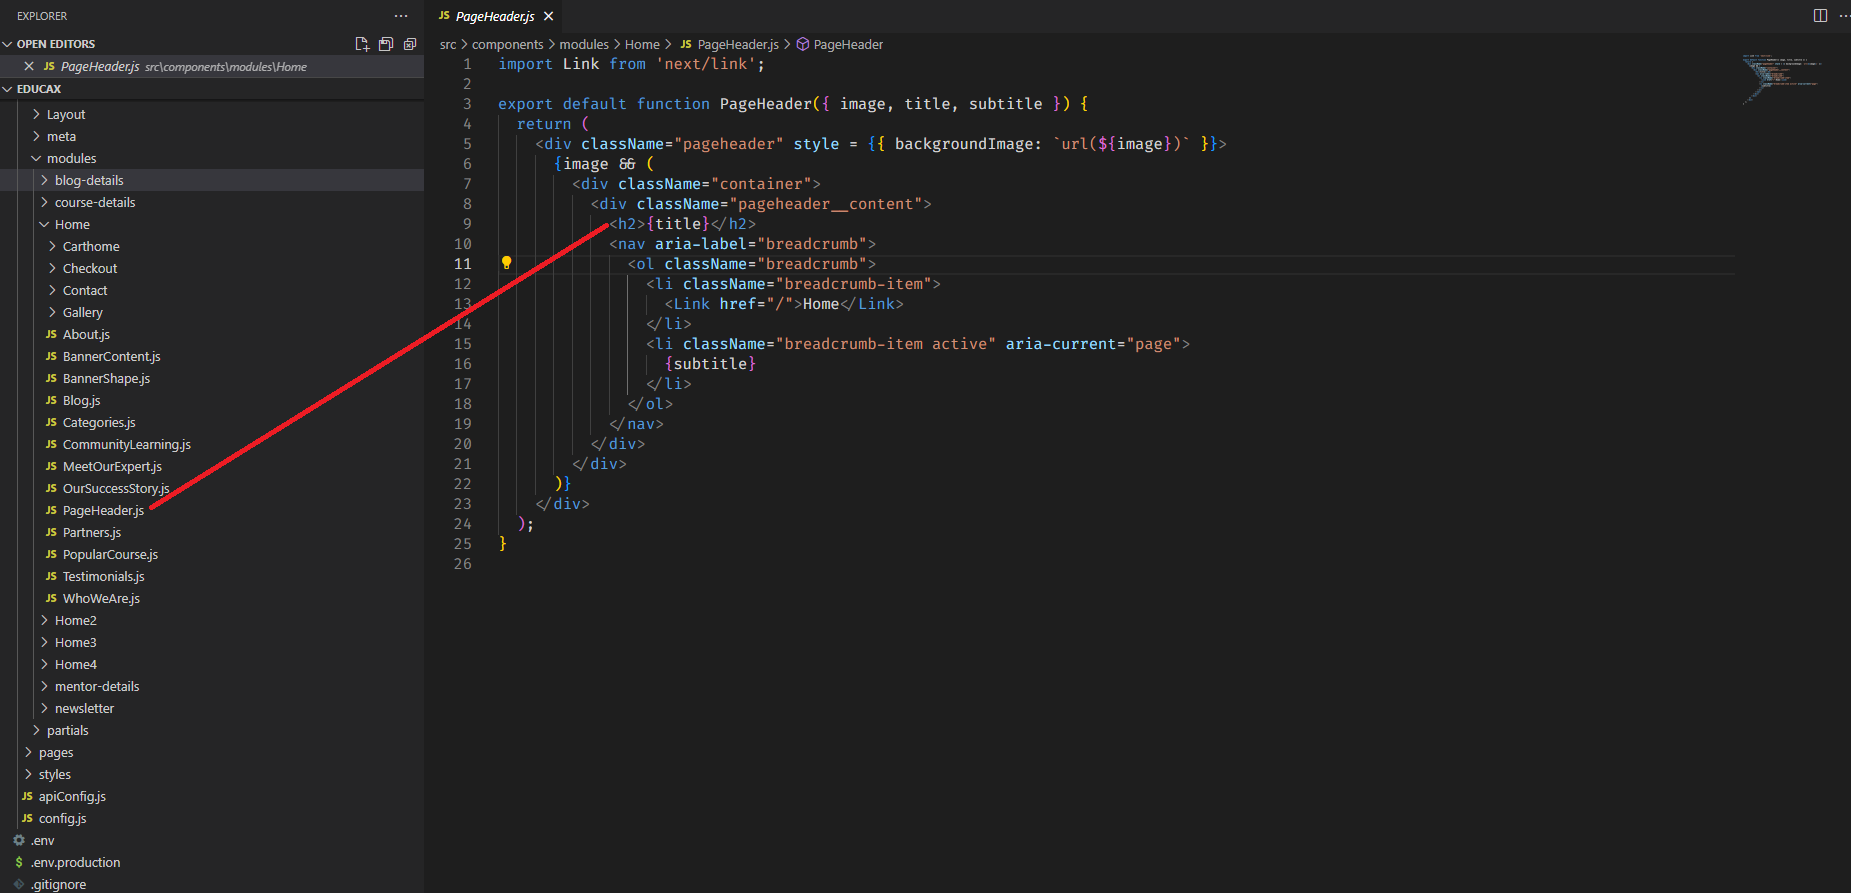Expand the blog-details folder
The image size is (1851, 893).
click(x=89, y=180)
